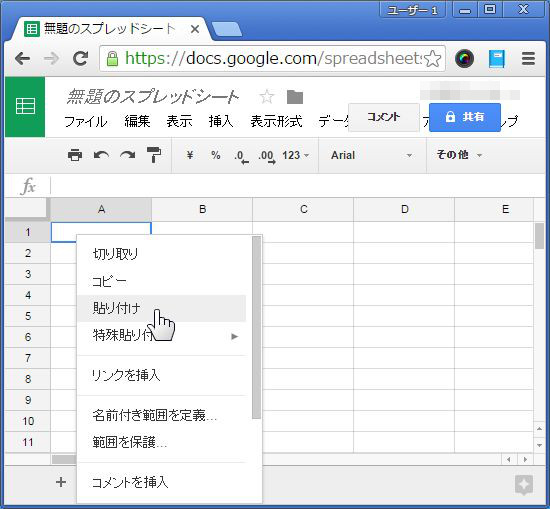550x509 pixels.
Task: Select the paint format roller tool
Action: pyautogui.click(x=154, y=155)
